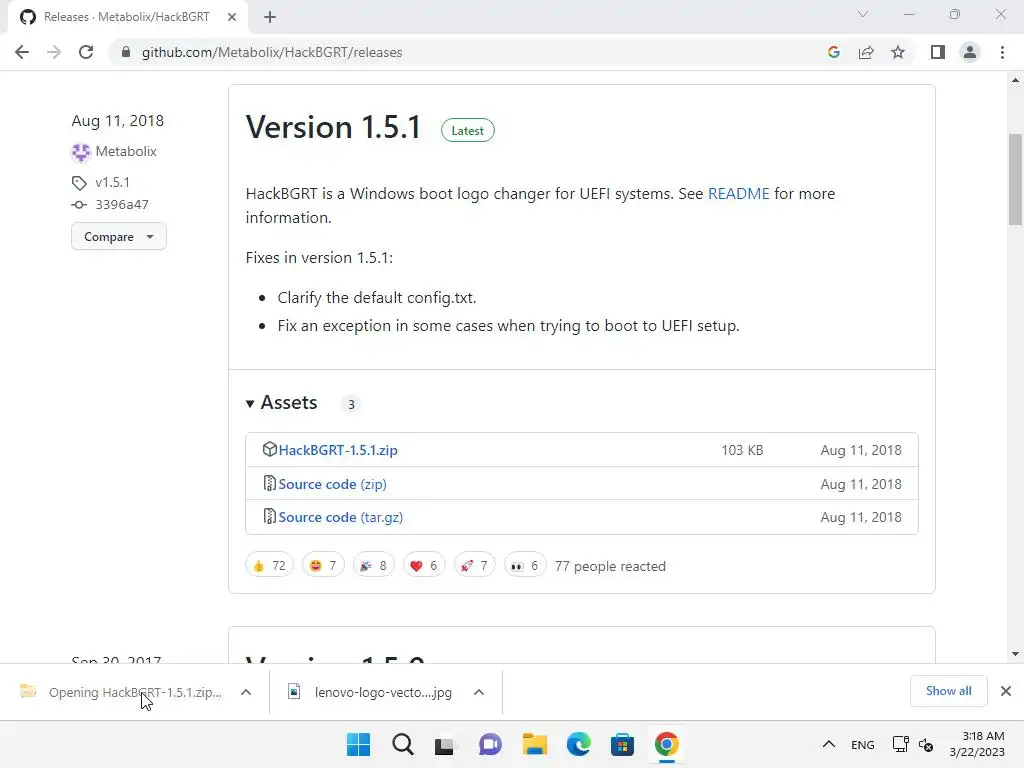Screen dimensions: 1024x768
Task: Open the clock showing 3:18 AM
Action: coord(977,744)
